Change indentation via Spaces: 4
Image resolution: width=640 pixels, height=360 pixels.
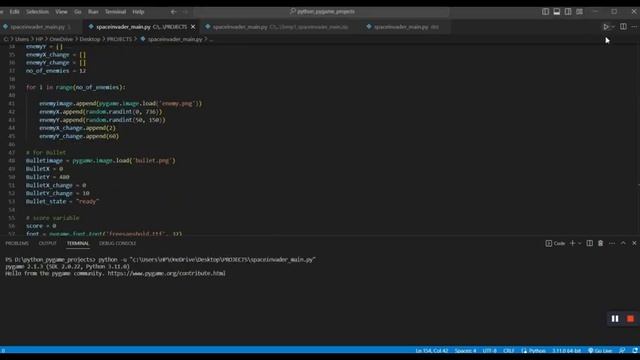click(465, 351)
